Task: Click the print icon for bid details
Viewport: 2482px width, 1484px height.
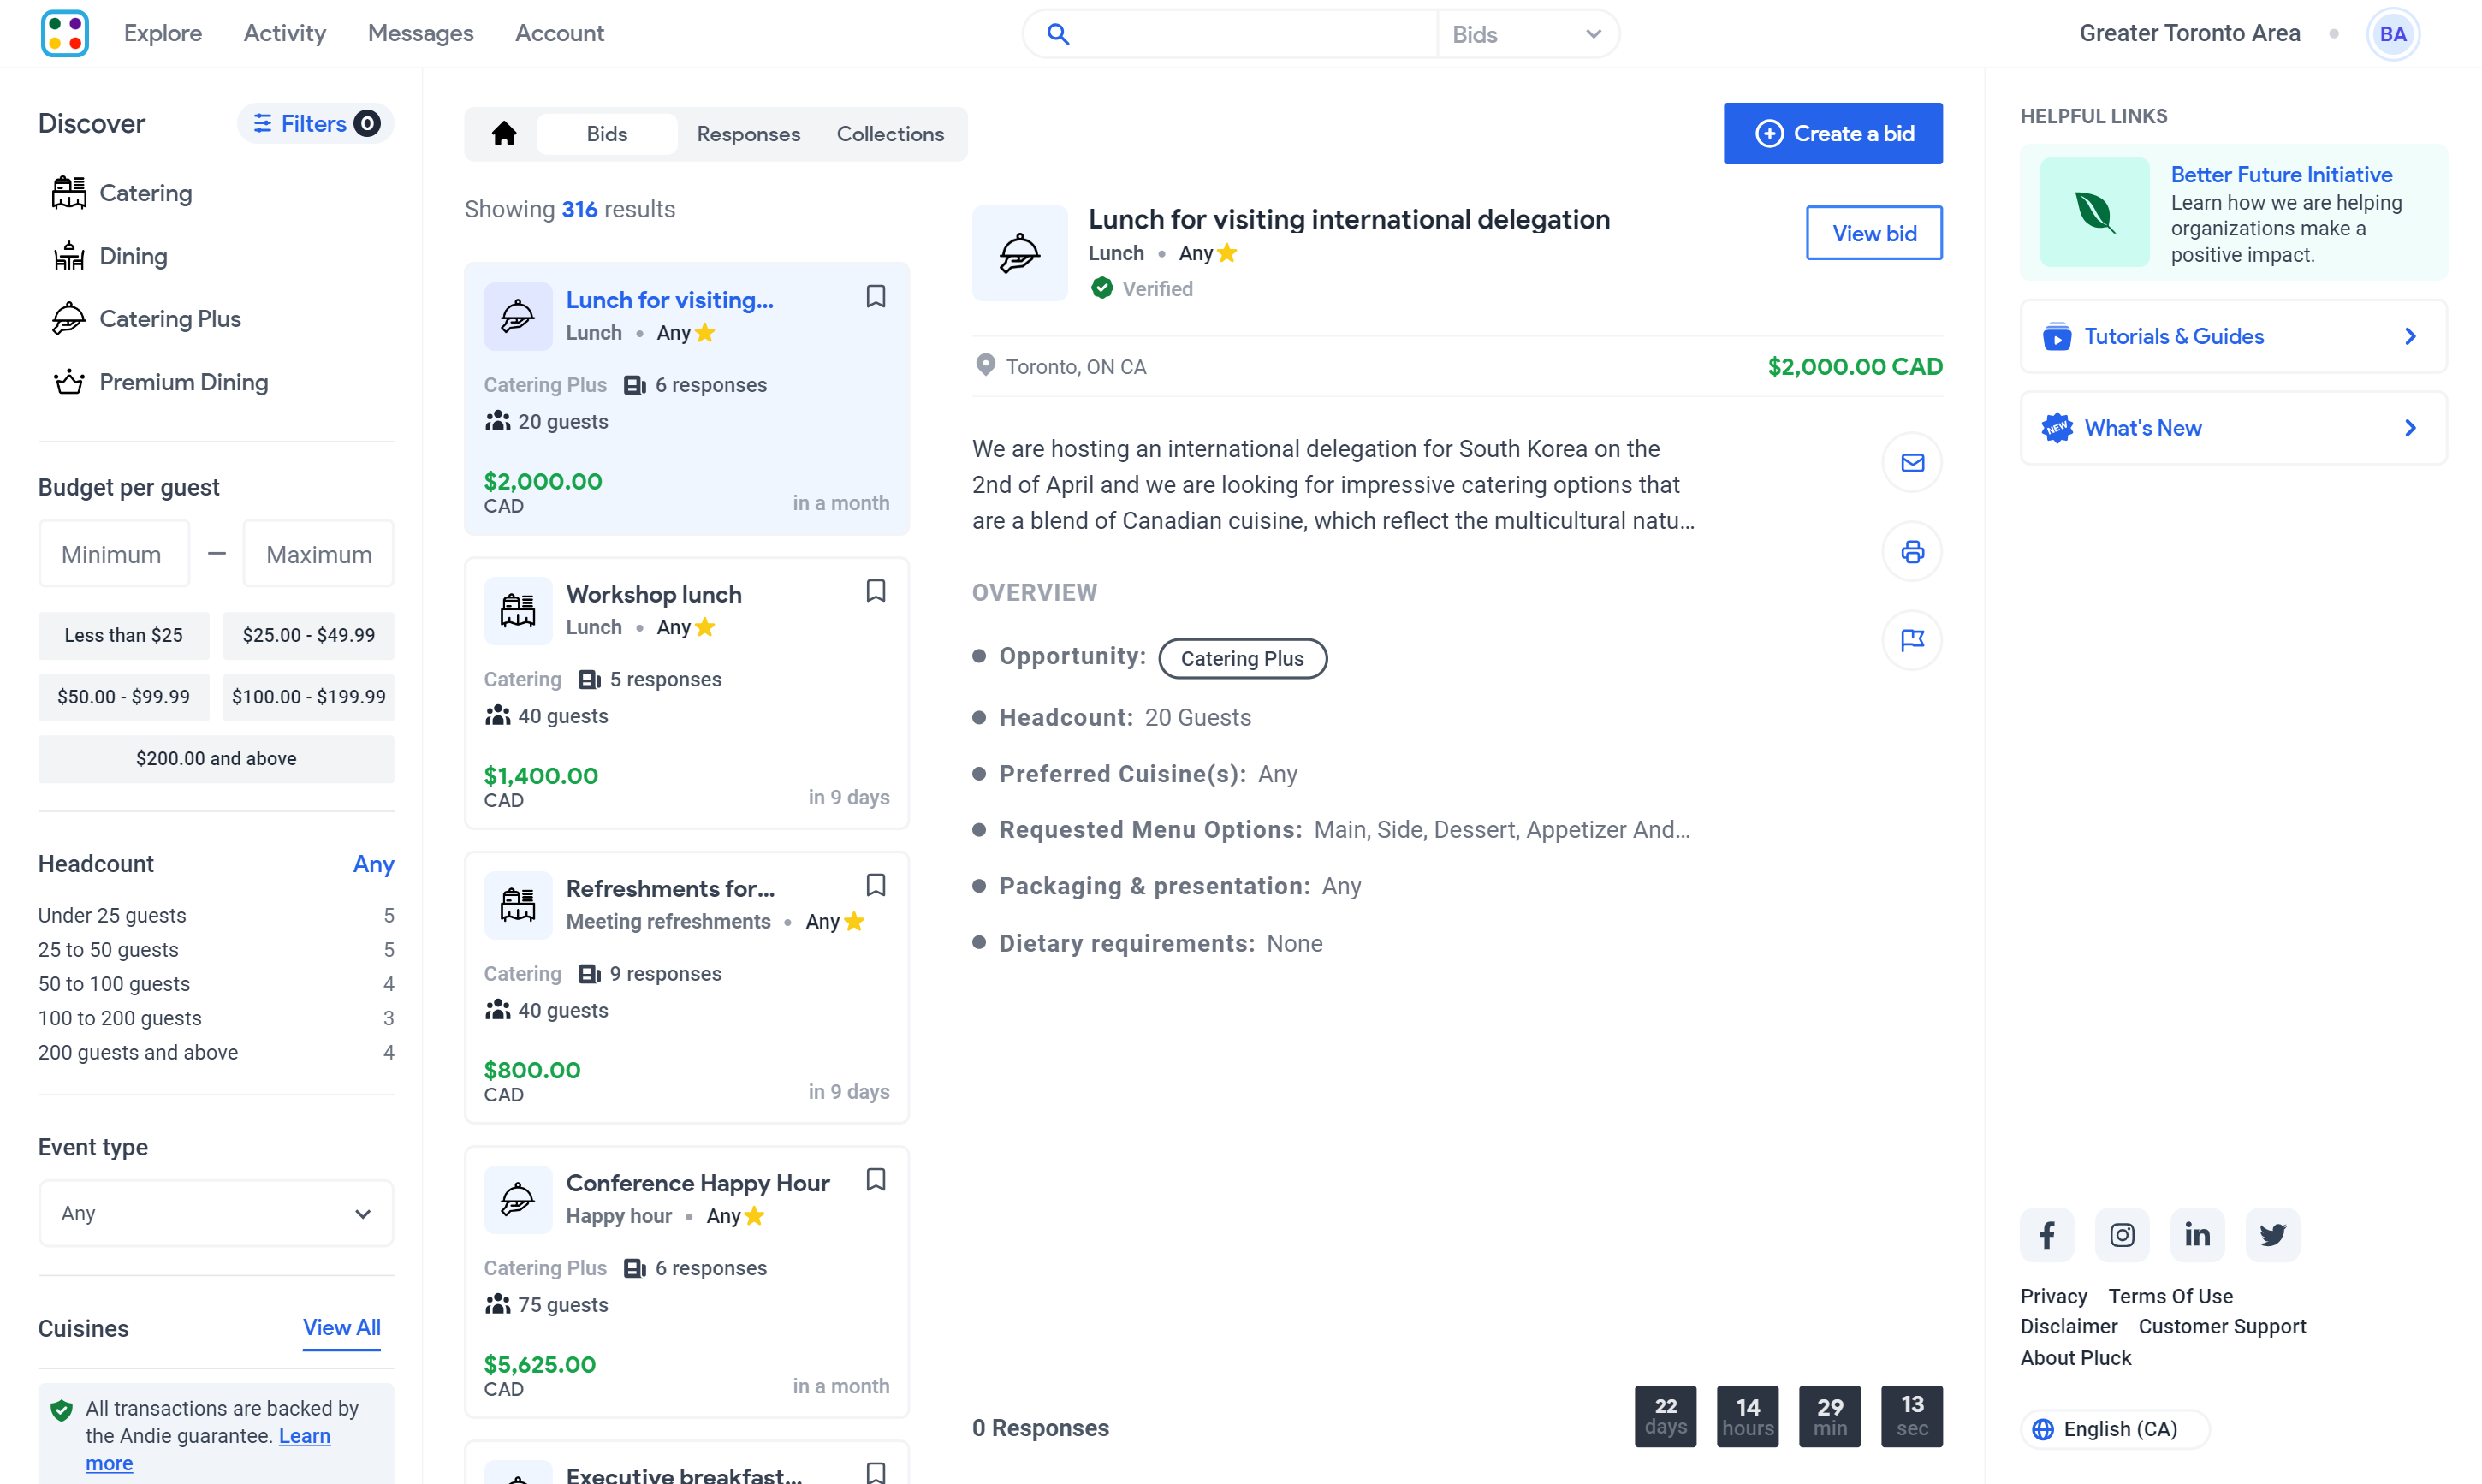Action: 1913,551
